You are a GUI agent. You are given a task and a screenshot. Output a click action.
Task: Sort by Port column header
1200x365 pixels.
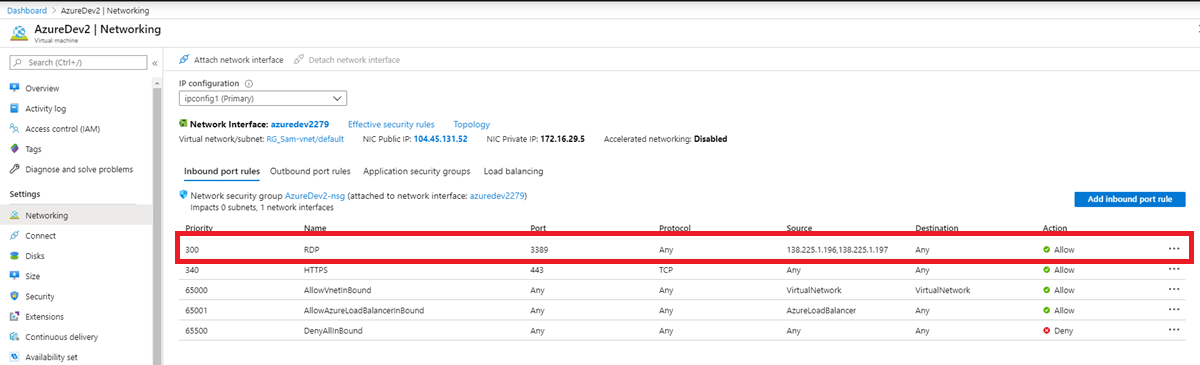pyautogui.click(x=539, y=228)
